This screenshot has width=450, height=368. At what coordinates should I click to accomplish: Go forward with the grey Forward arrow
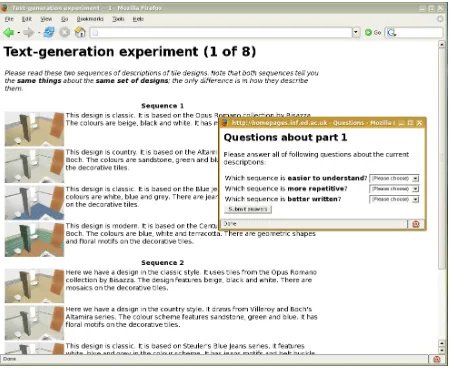click(x=29, y=33)
